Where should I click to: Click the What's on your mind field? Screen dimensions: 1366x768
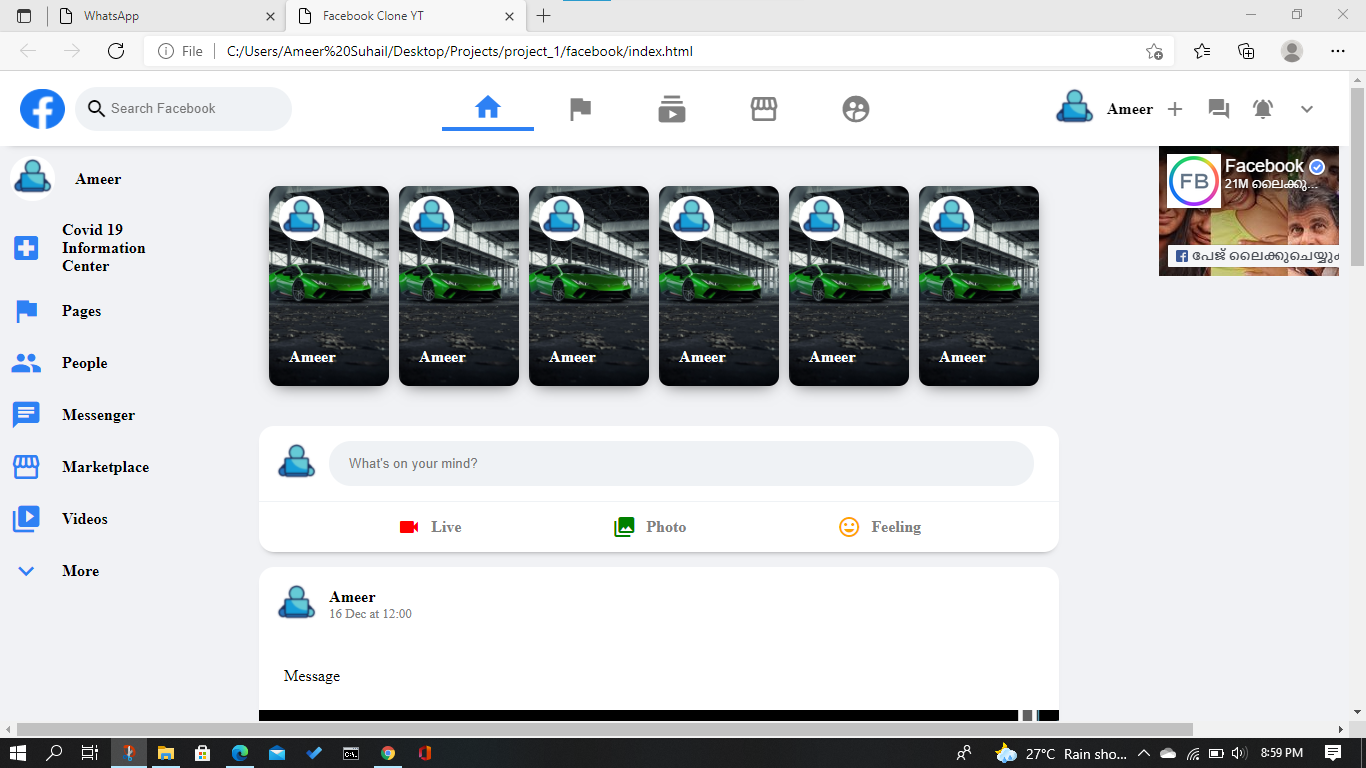pyautogui.click(x=681, y=464)
